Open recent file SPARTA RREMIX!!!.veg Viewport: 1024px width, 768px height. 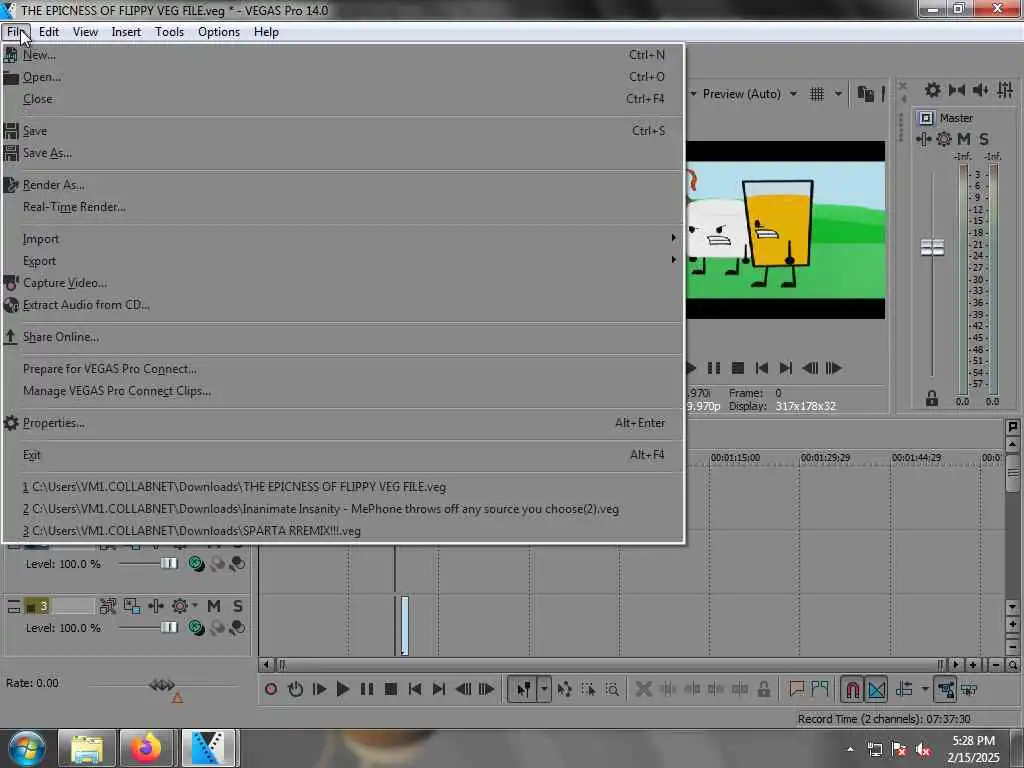(x=343, y=530)
